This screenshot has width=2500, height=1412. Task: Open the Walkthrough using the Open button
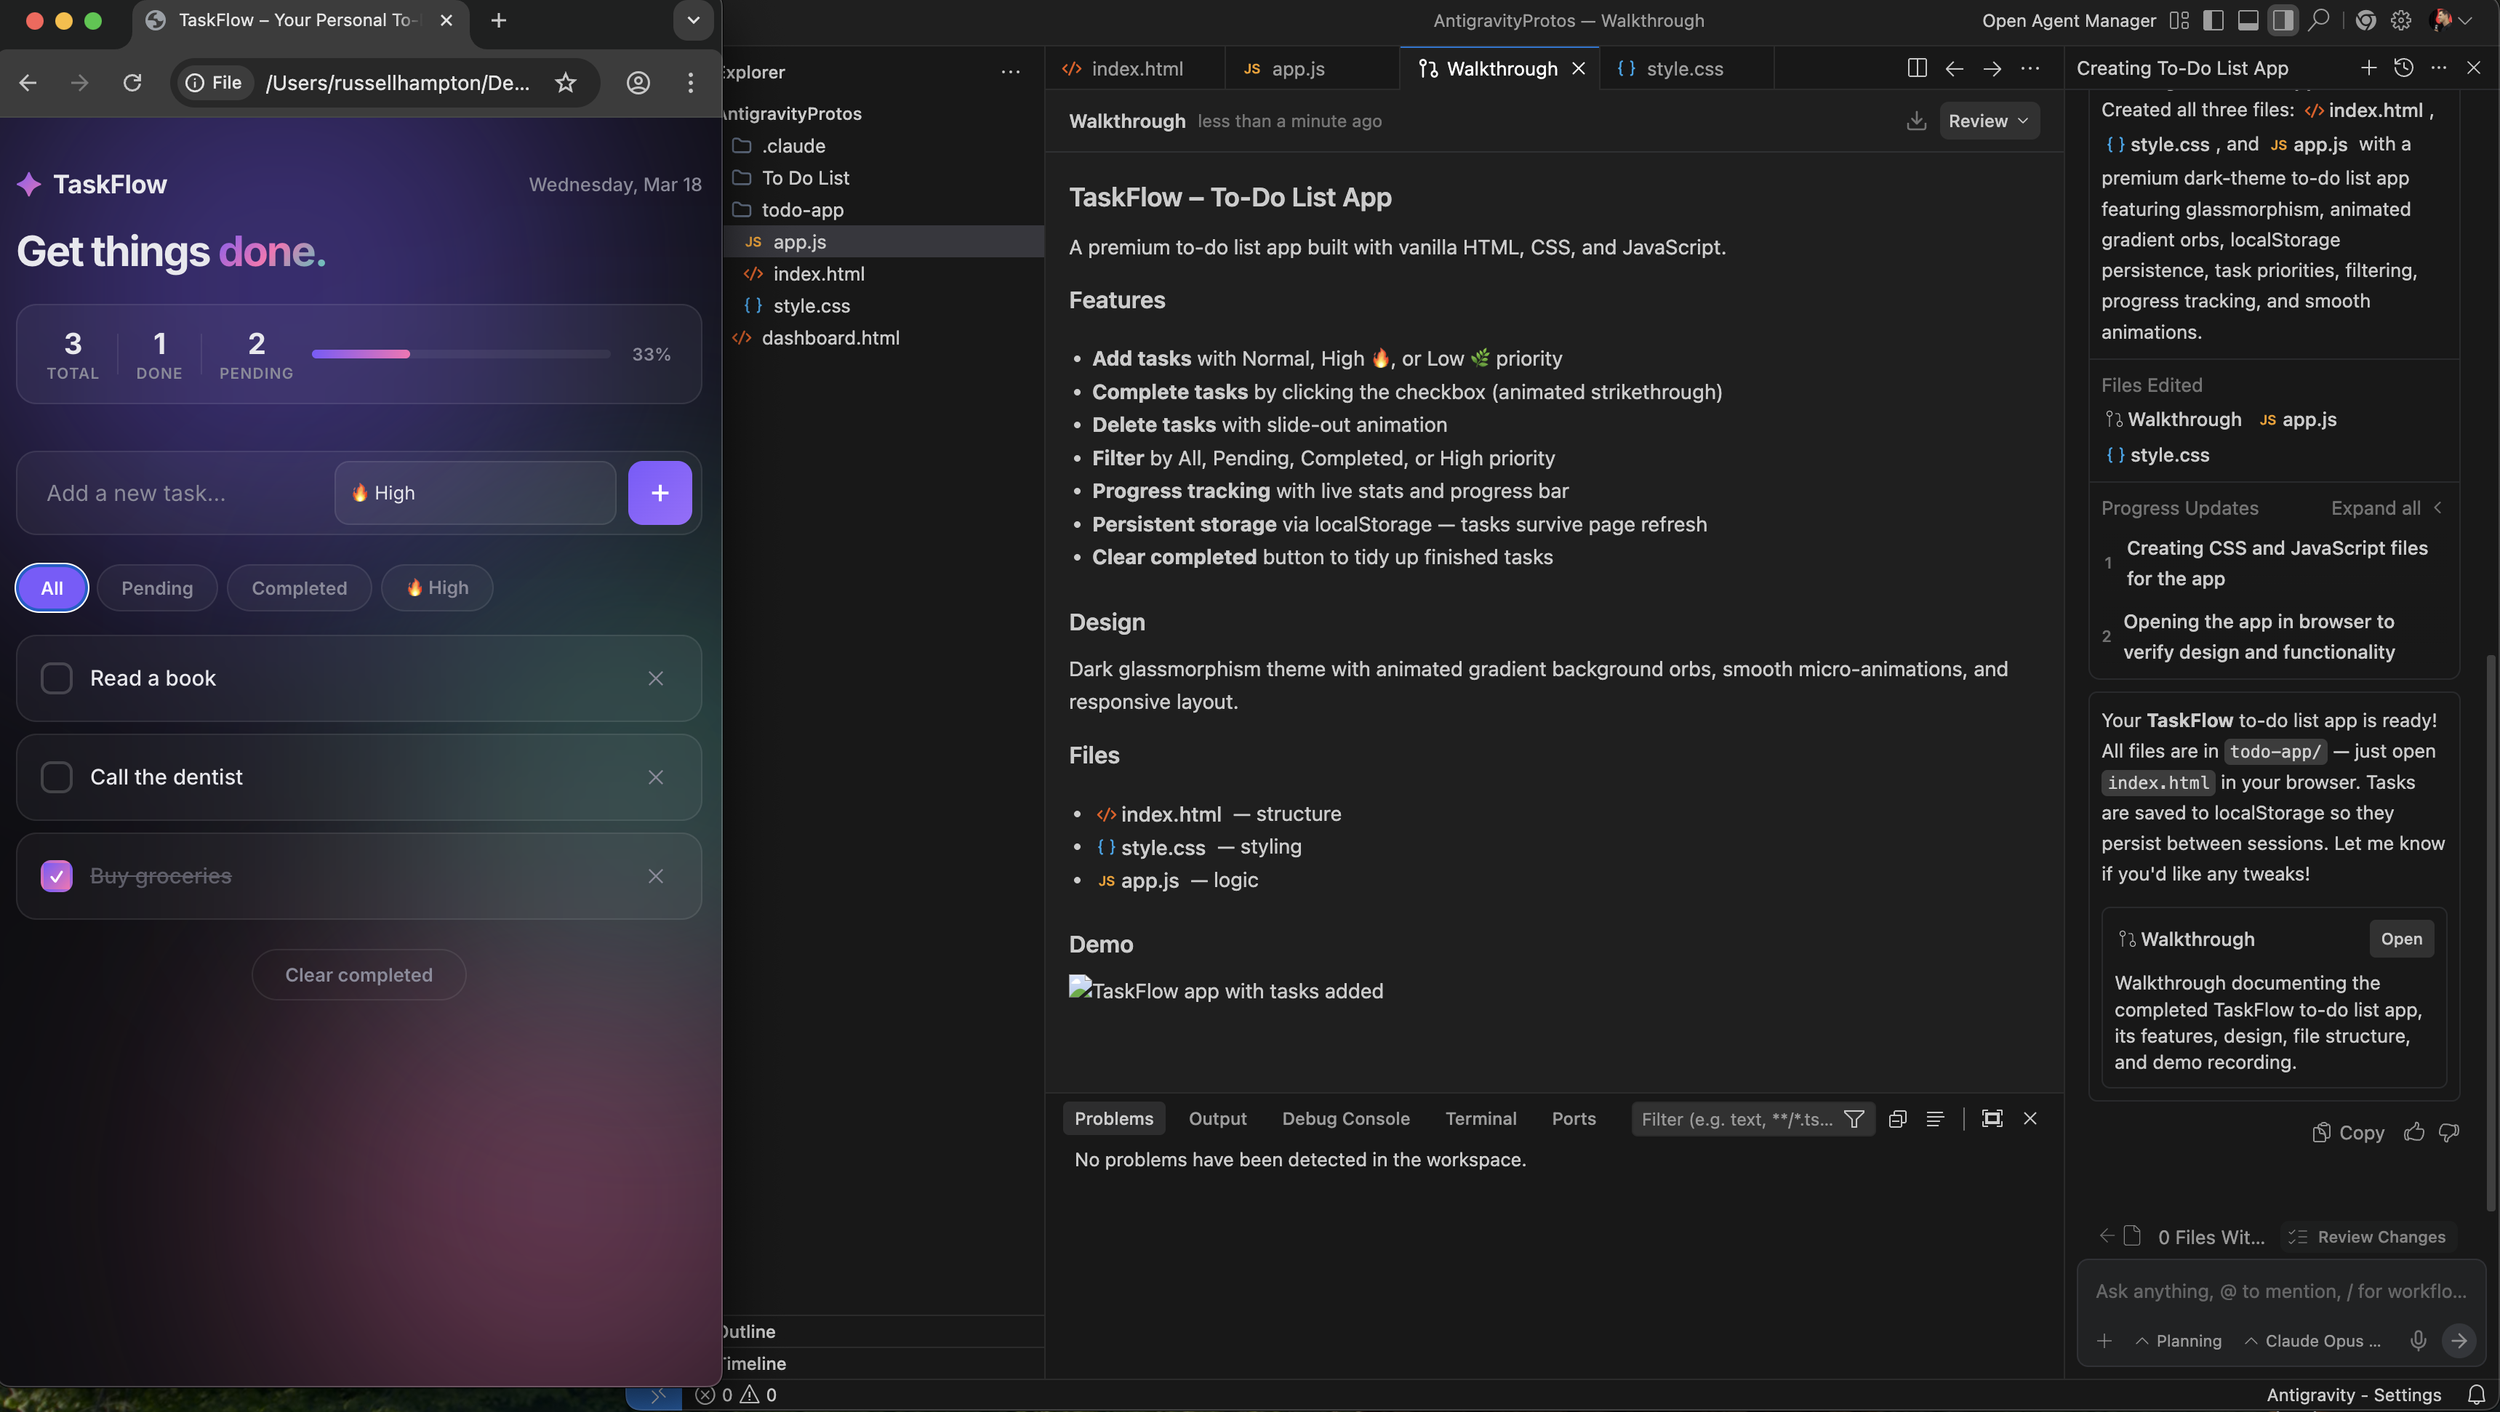click(2401, 938)
